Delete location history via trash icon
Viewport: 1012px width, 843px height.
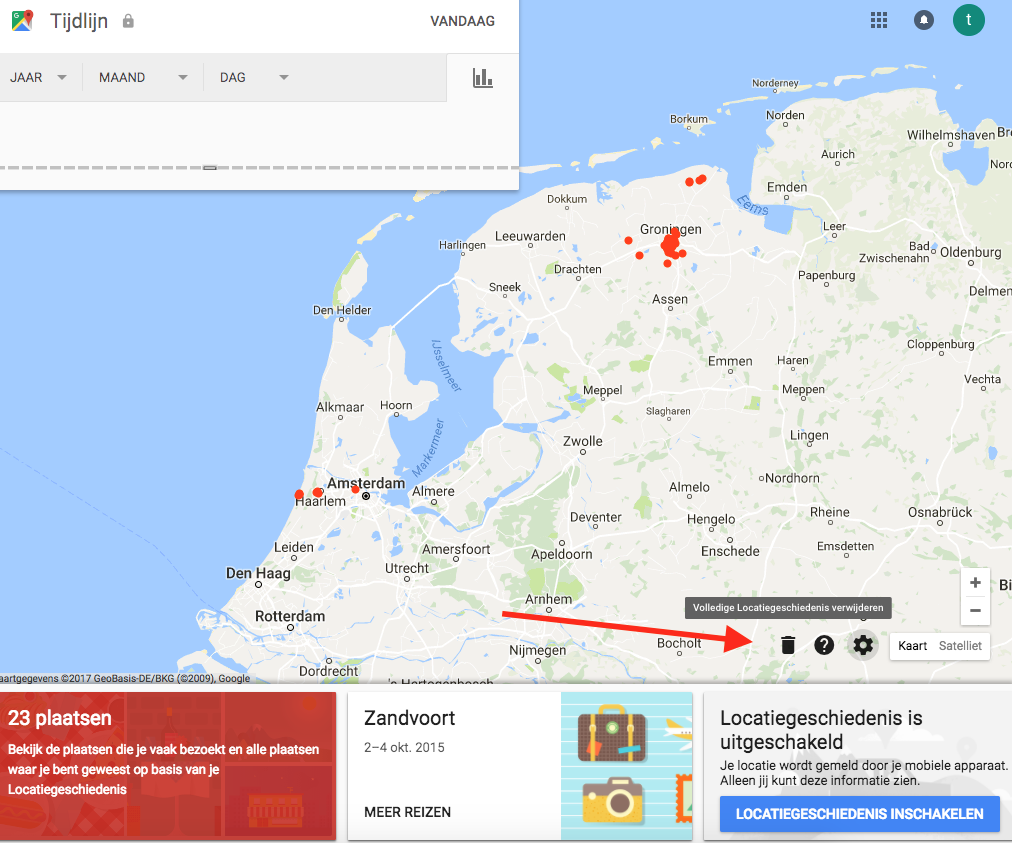coord(788,645)
